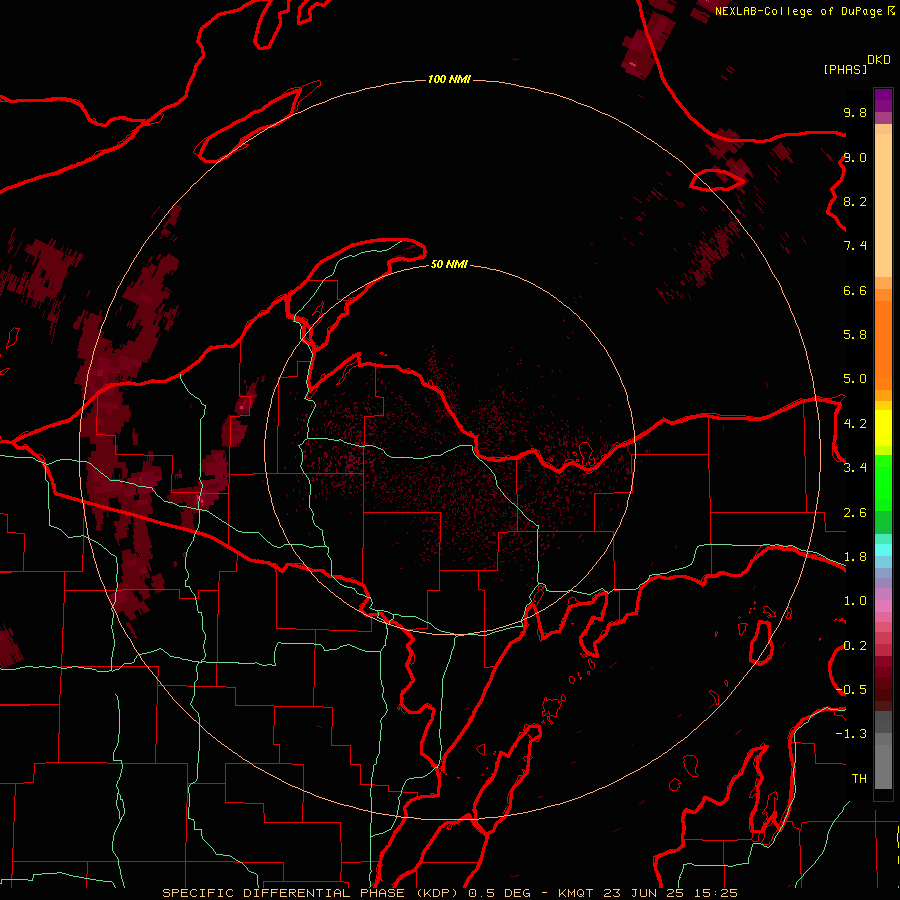Click the 3.4 value on the color scale
This screenshot has height=900, width=900.
coord(855,468)
